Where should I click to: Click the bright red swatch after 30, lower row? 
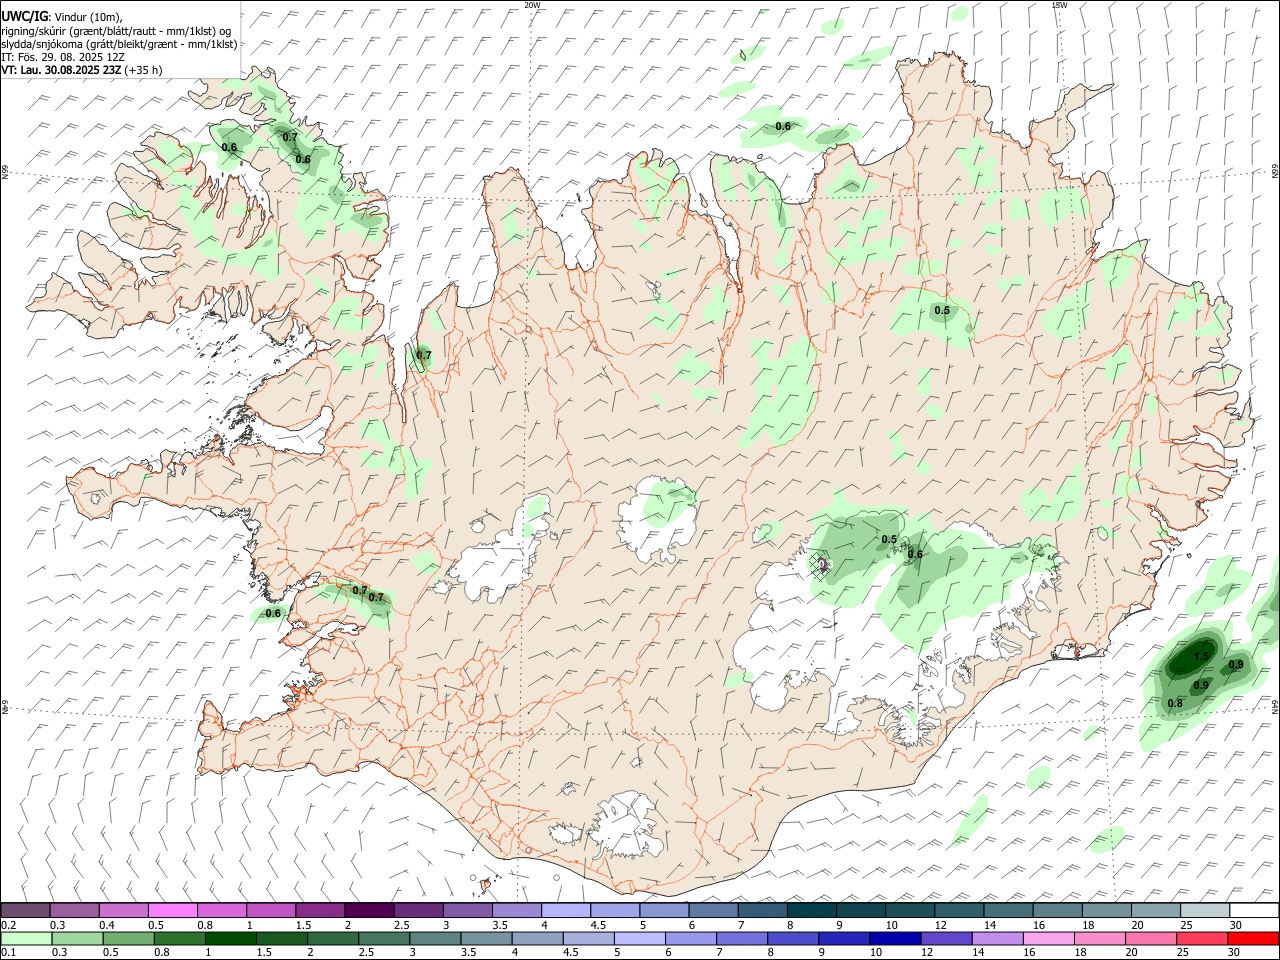(1253, 938)
